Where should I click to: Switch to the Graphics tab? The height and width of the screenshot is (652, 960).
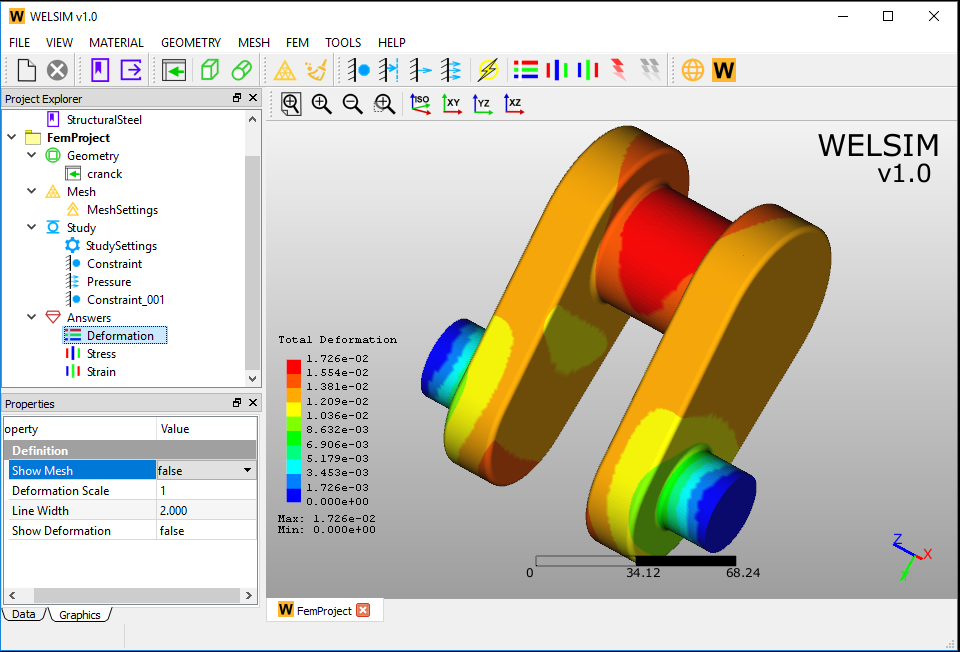[x=79, y=615]
